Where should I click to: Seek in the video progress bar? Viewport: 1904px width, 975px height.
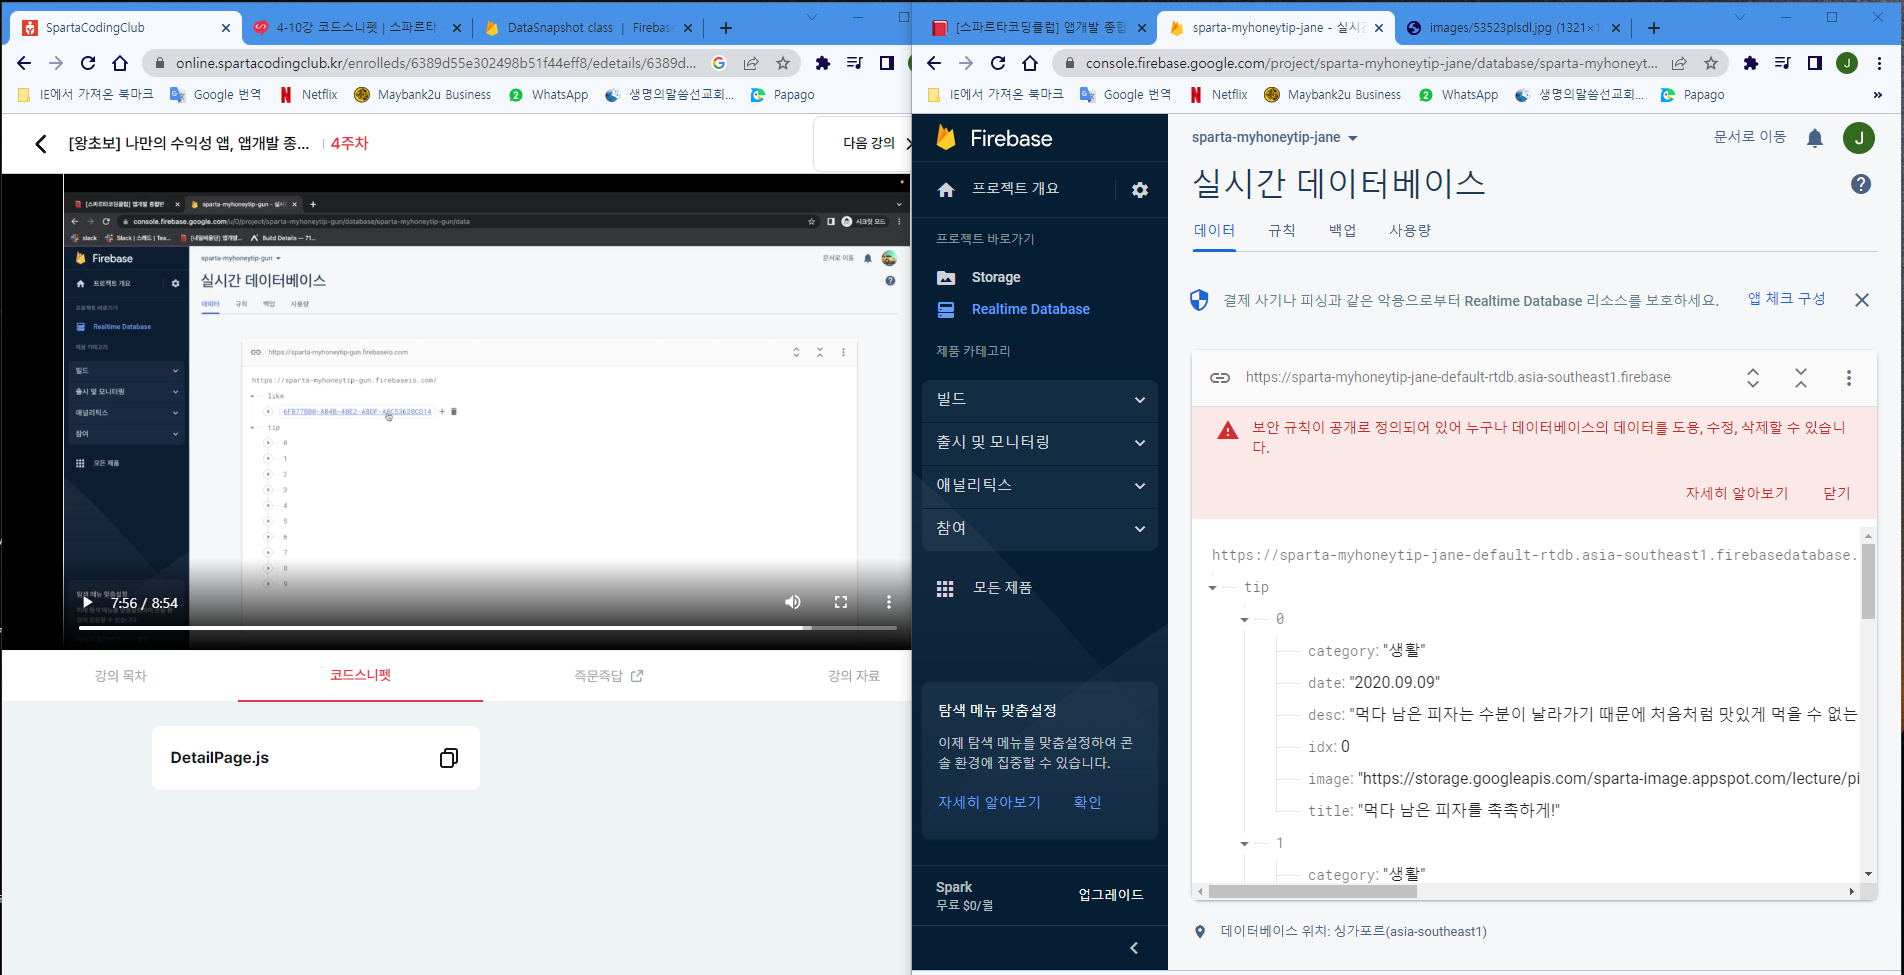[487, 628]
